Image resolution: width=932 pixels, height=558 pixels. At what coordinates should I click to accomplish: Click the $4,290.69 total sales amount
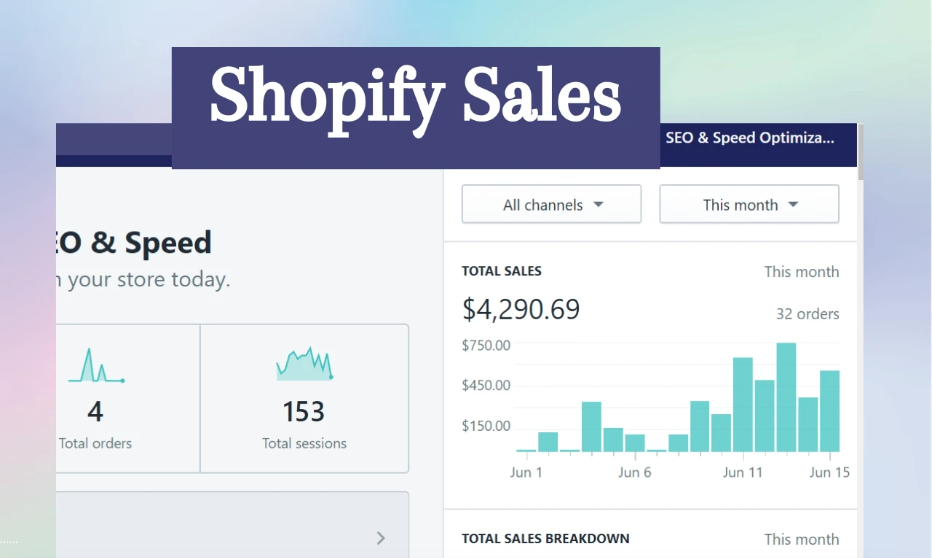(x=521, y=310)
